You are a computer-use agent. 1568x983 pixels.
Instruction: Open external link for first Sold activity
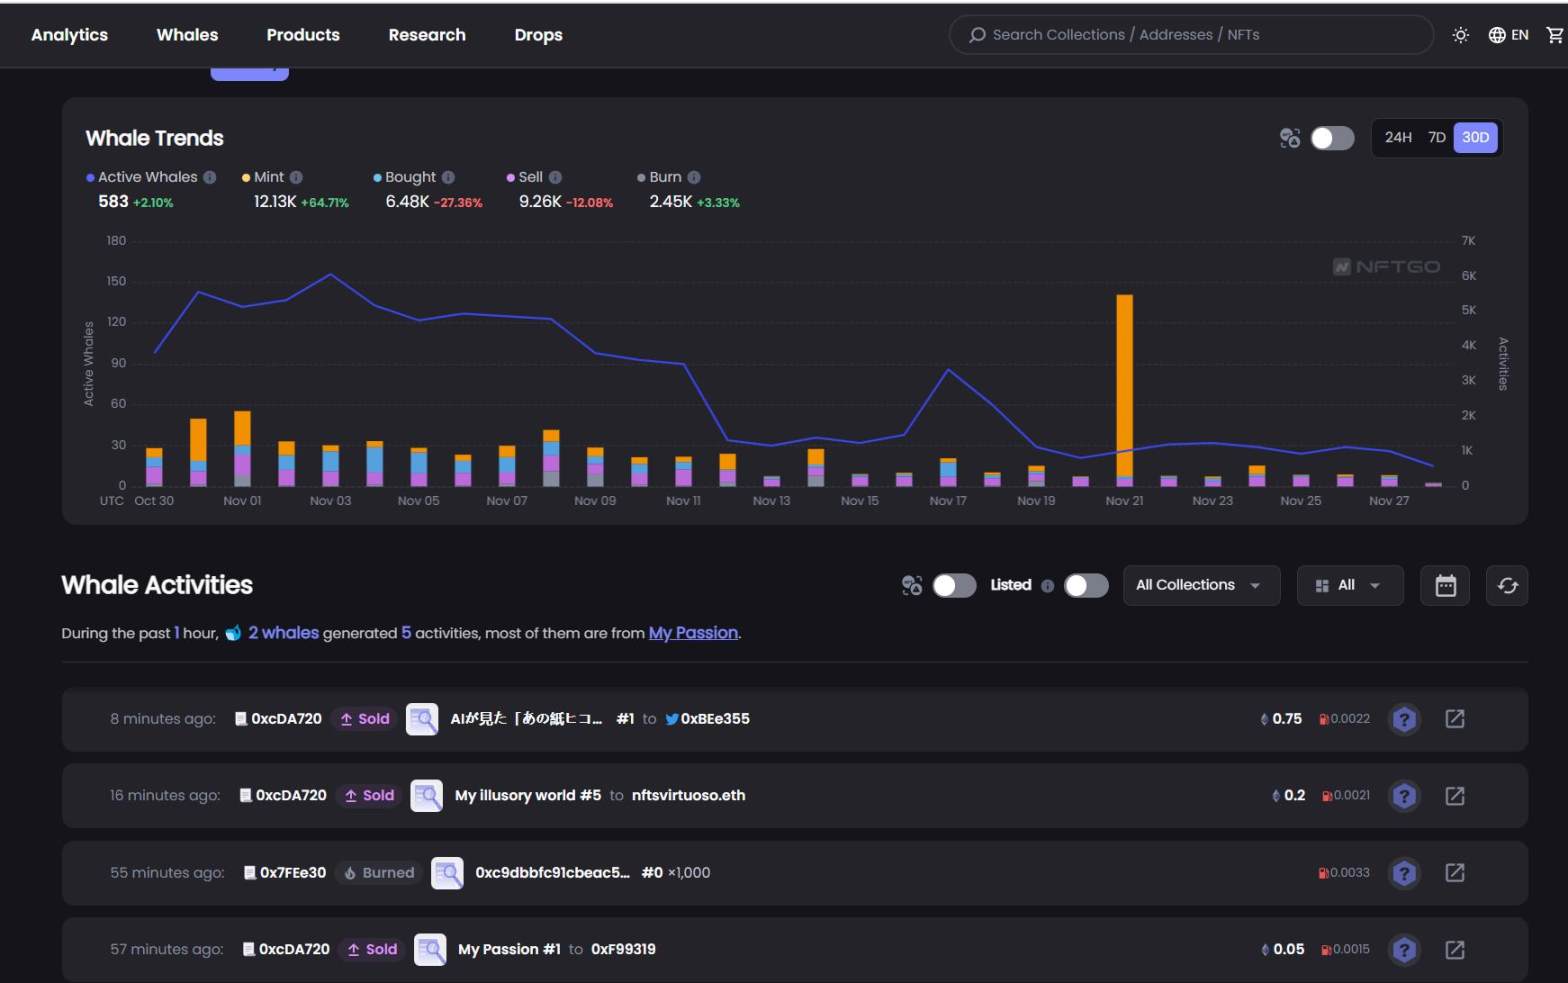point(1454,719)
